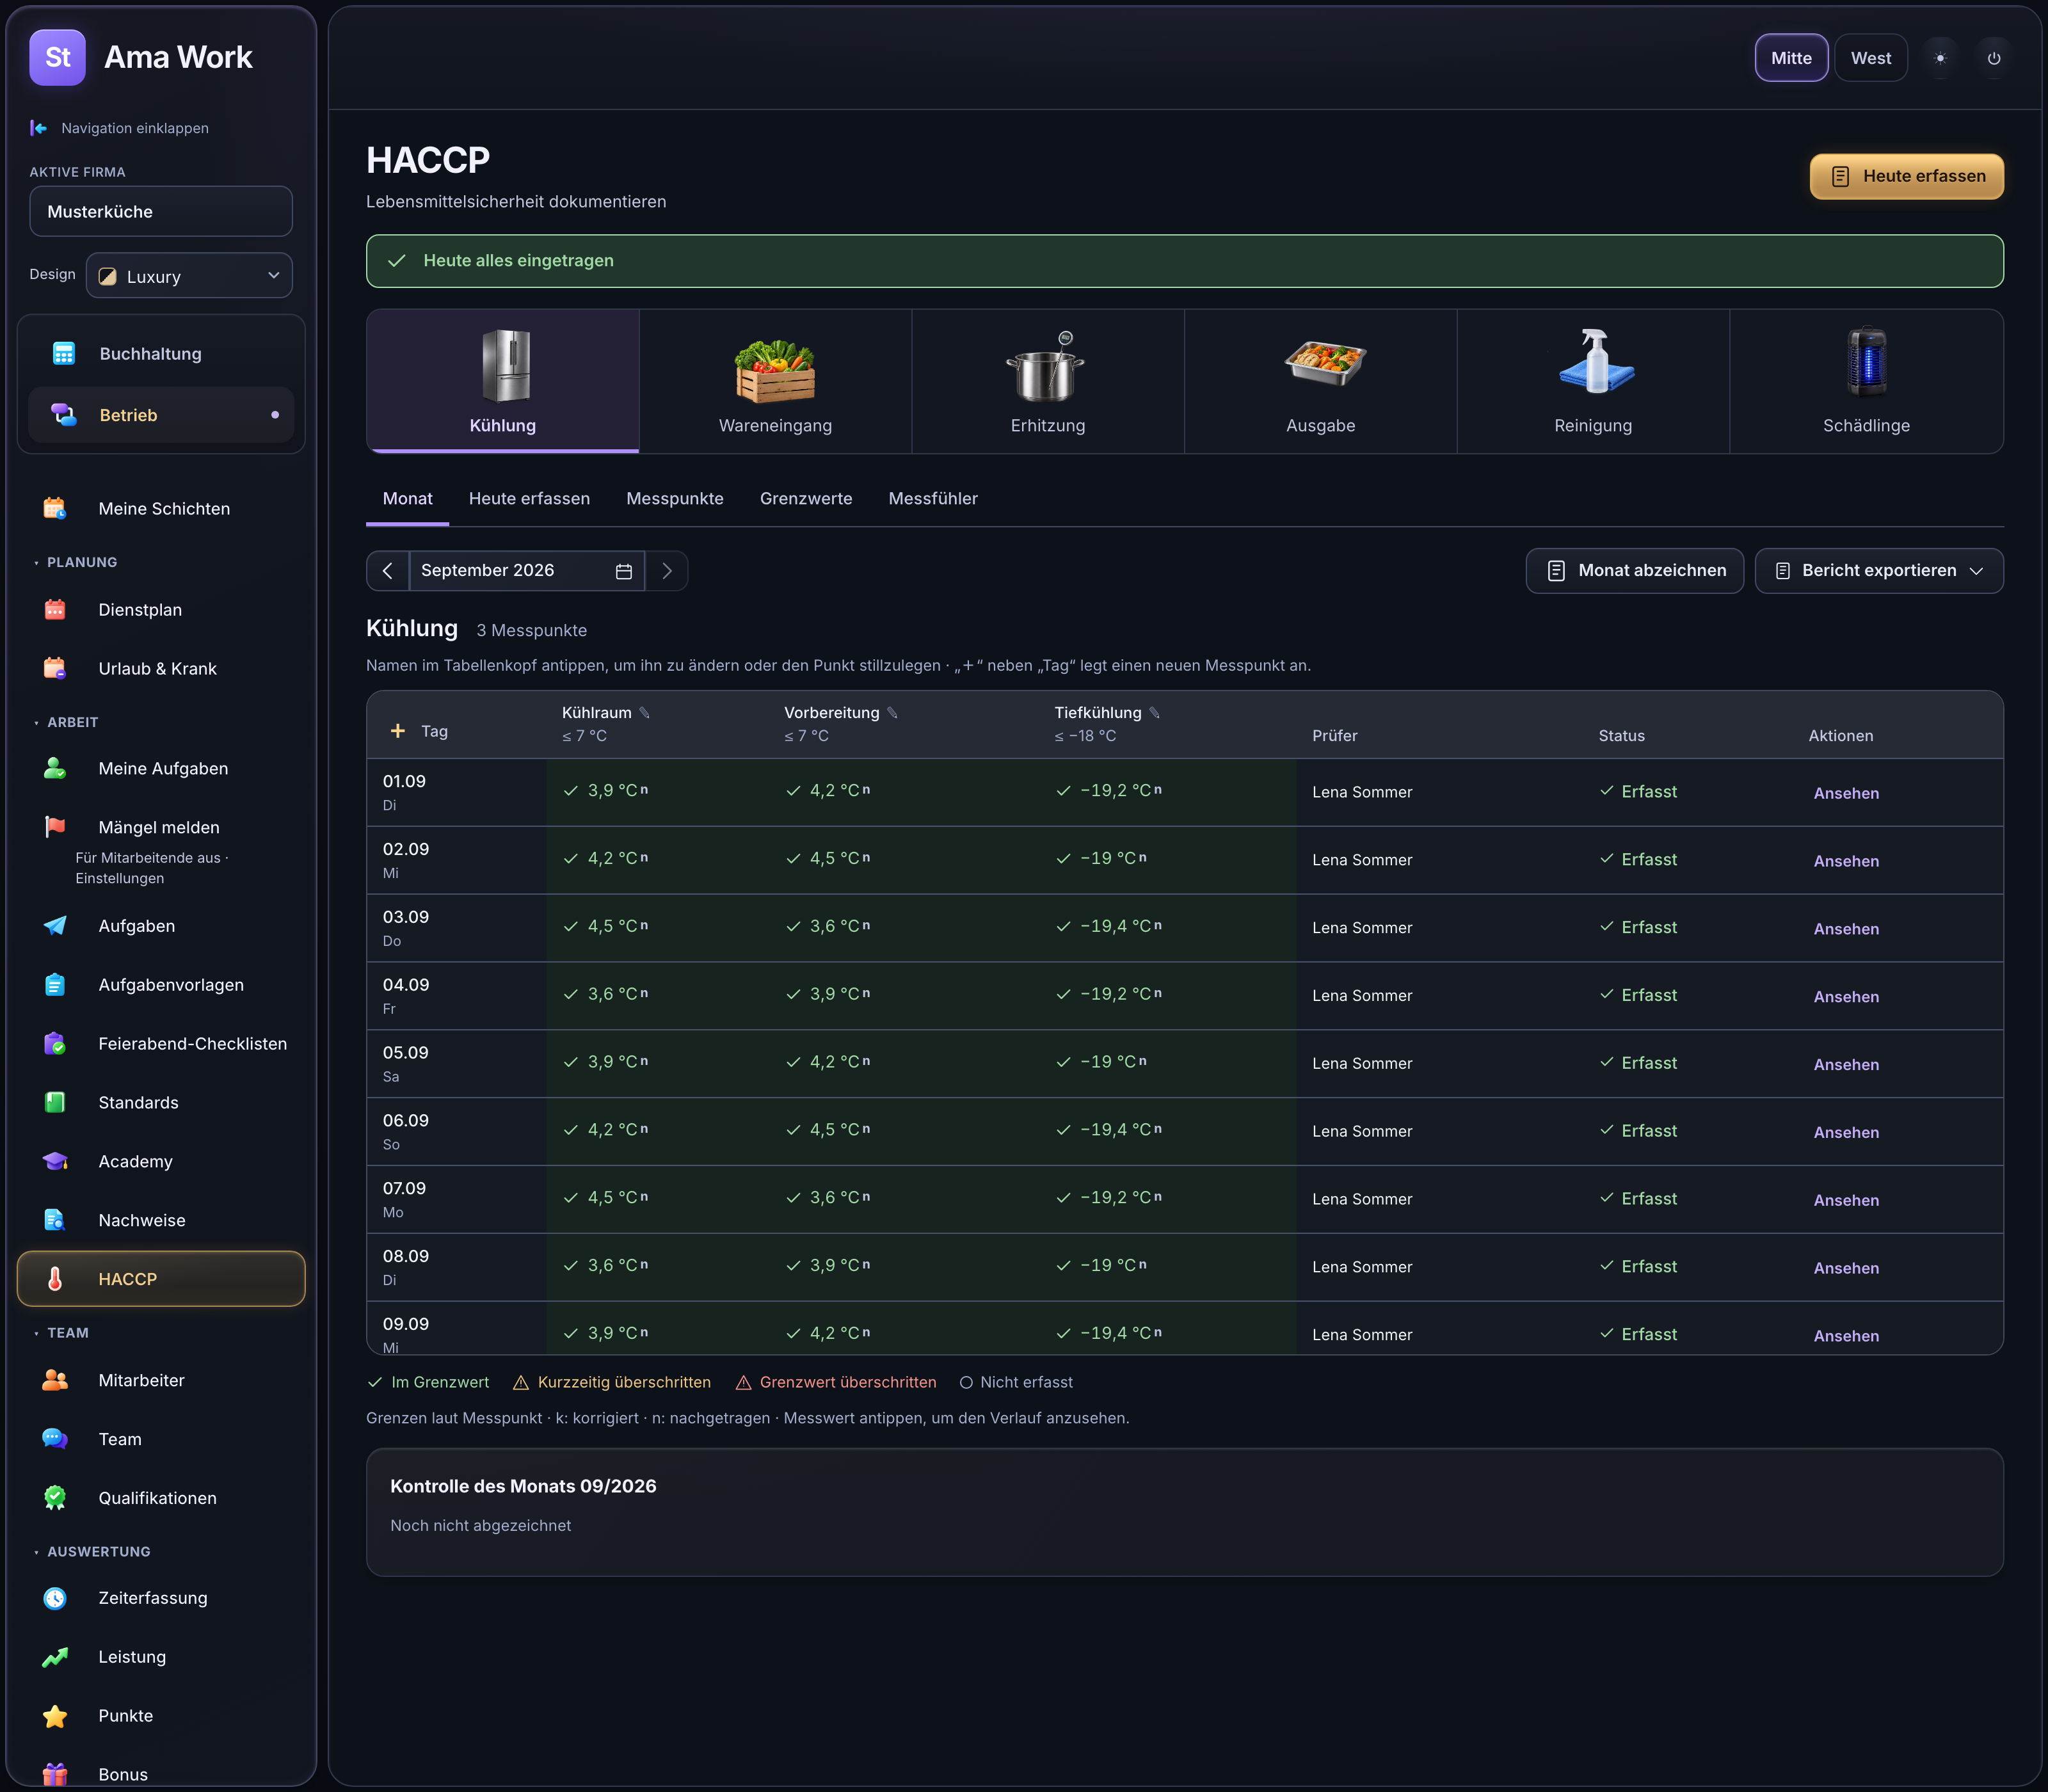Go to previous month arrow
The width and height of the screenshot is (2048, 1792).
pos(388,571)
